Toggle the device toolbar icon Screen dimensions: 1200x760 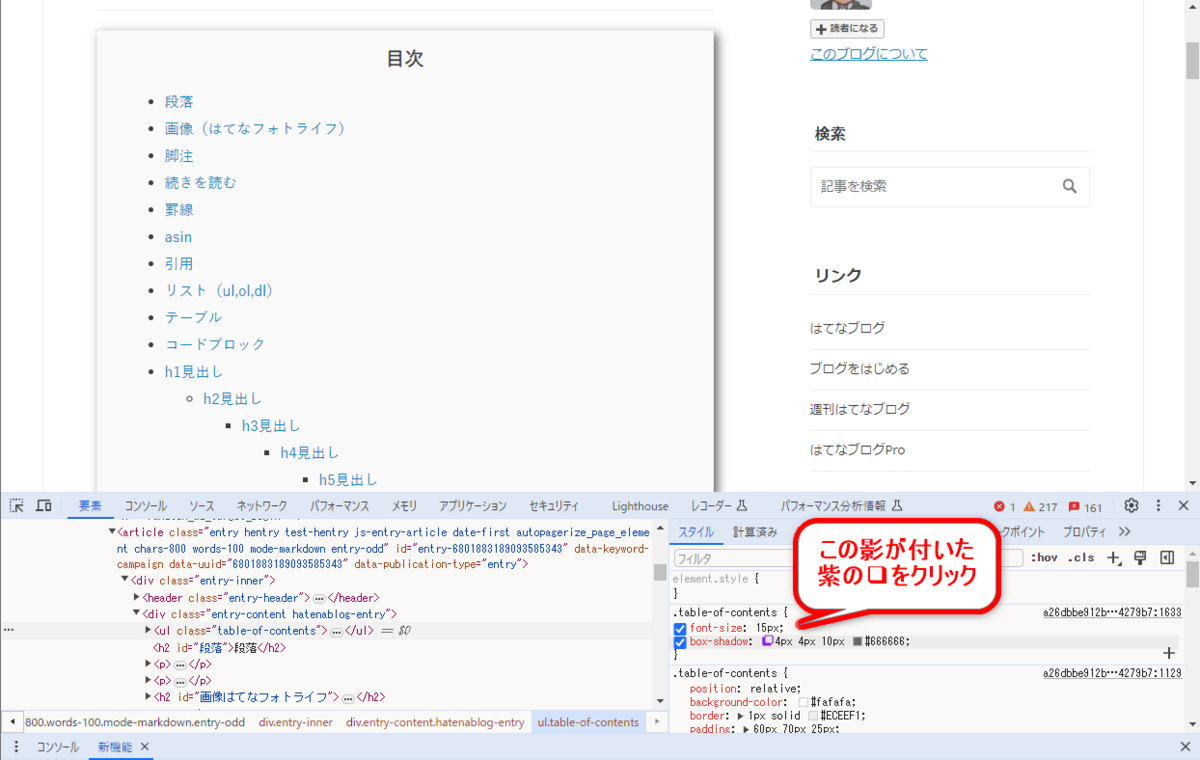coord(44,506)
